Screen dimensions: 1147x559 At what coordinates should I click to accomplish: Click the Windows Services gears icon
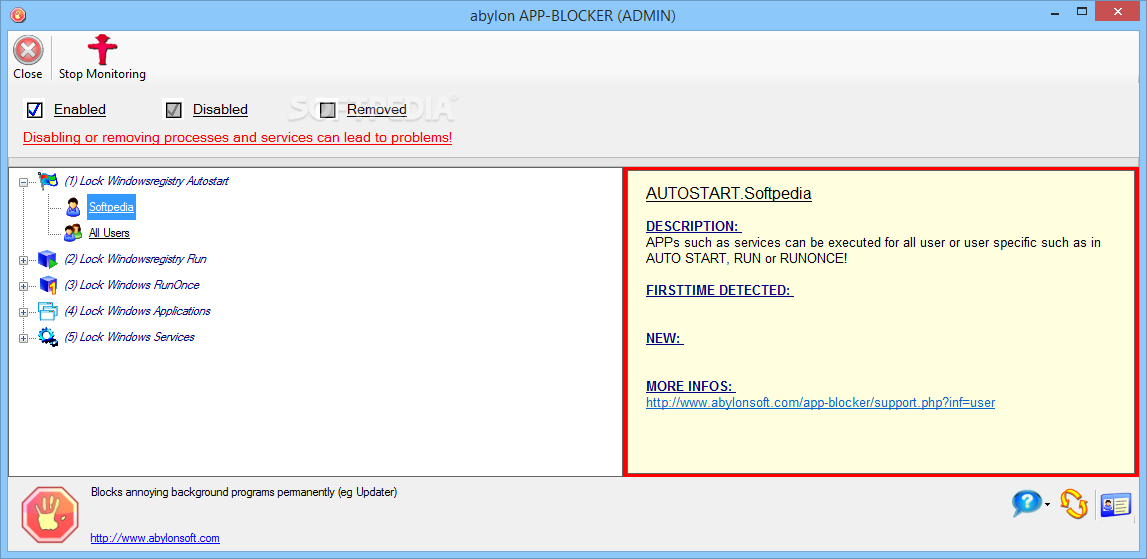click(x=48, y=337)
